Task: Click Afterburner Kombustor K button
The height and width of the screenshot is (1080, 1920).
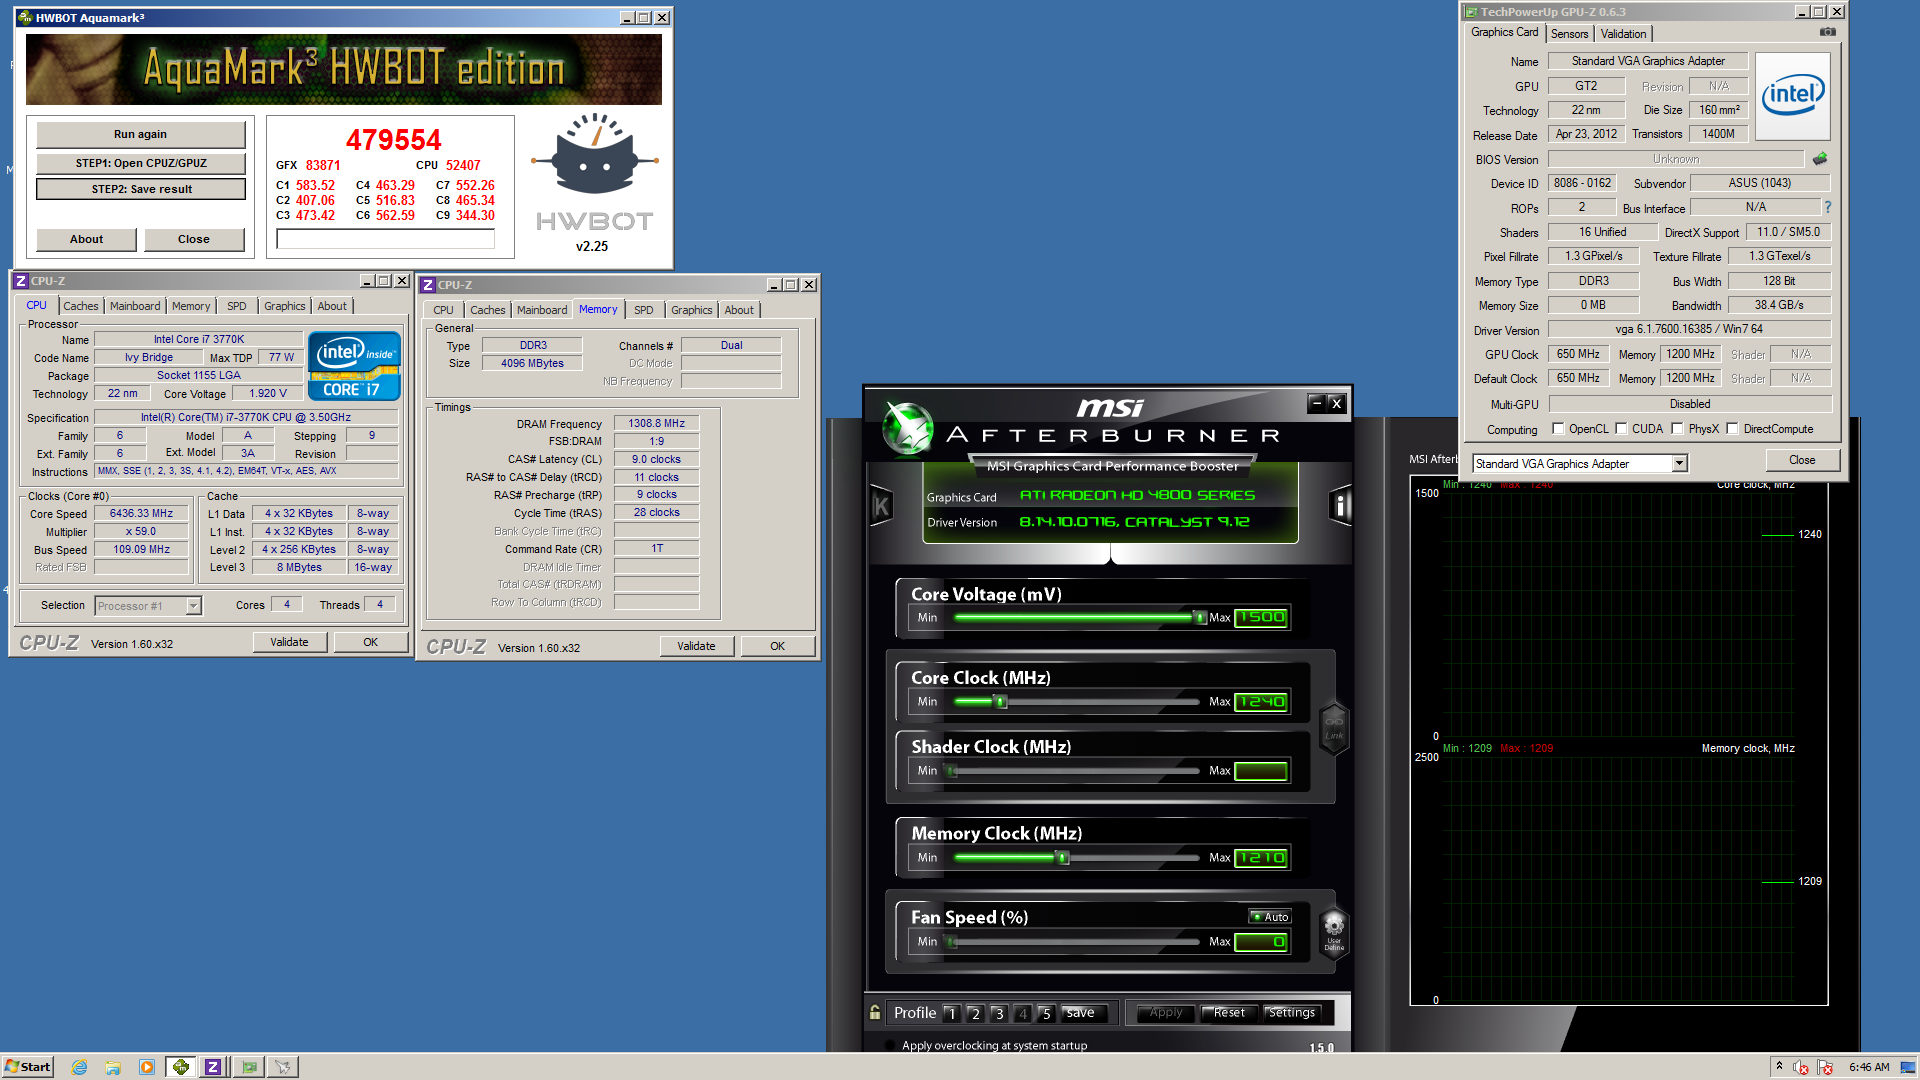Action: pos(881,507)
